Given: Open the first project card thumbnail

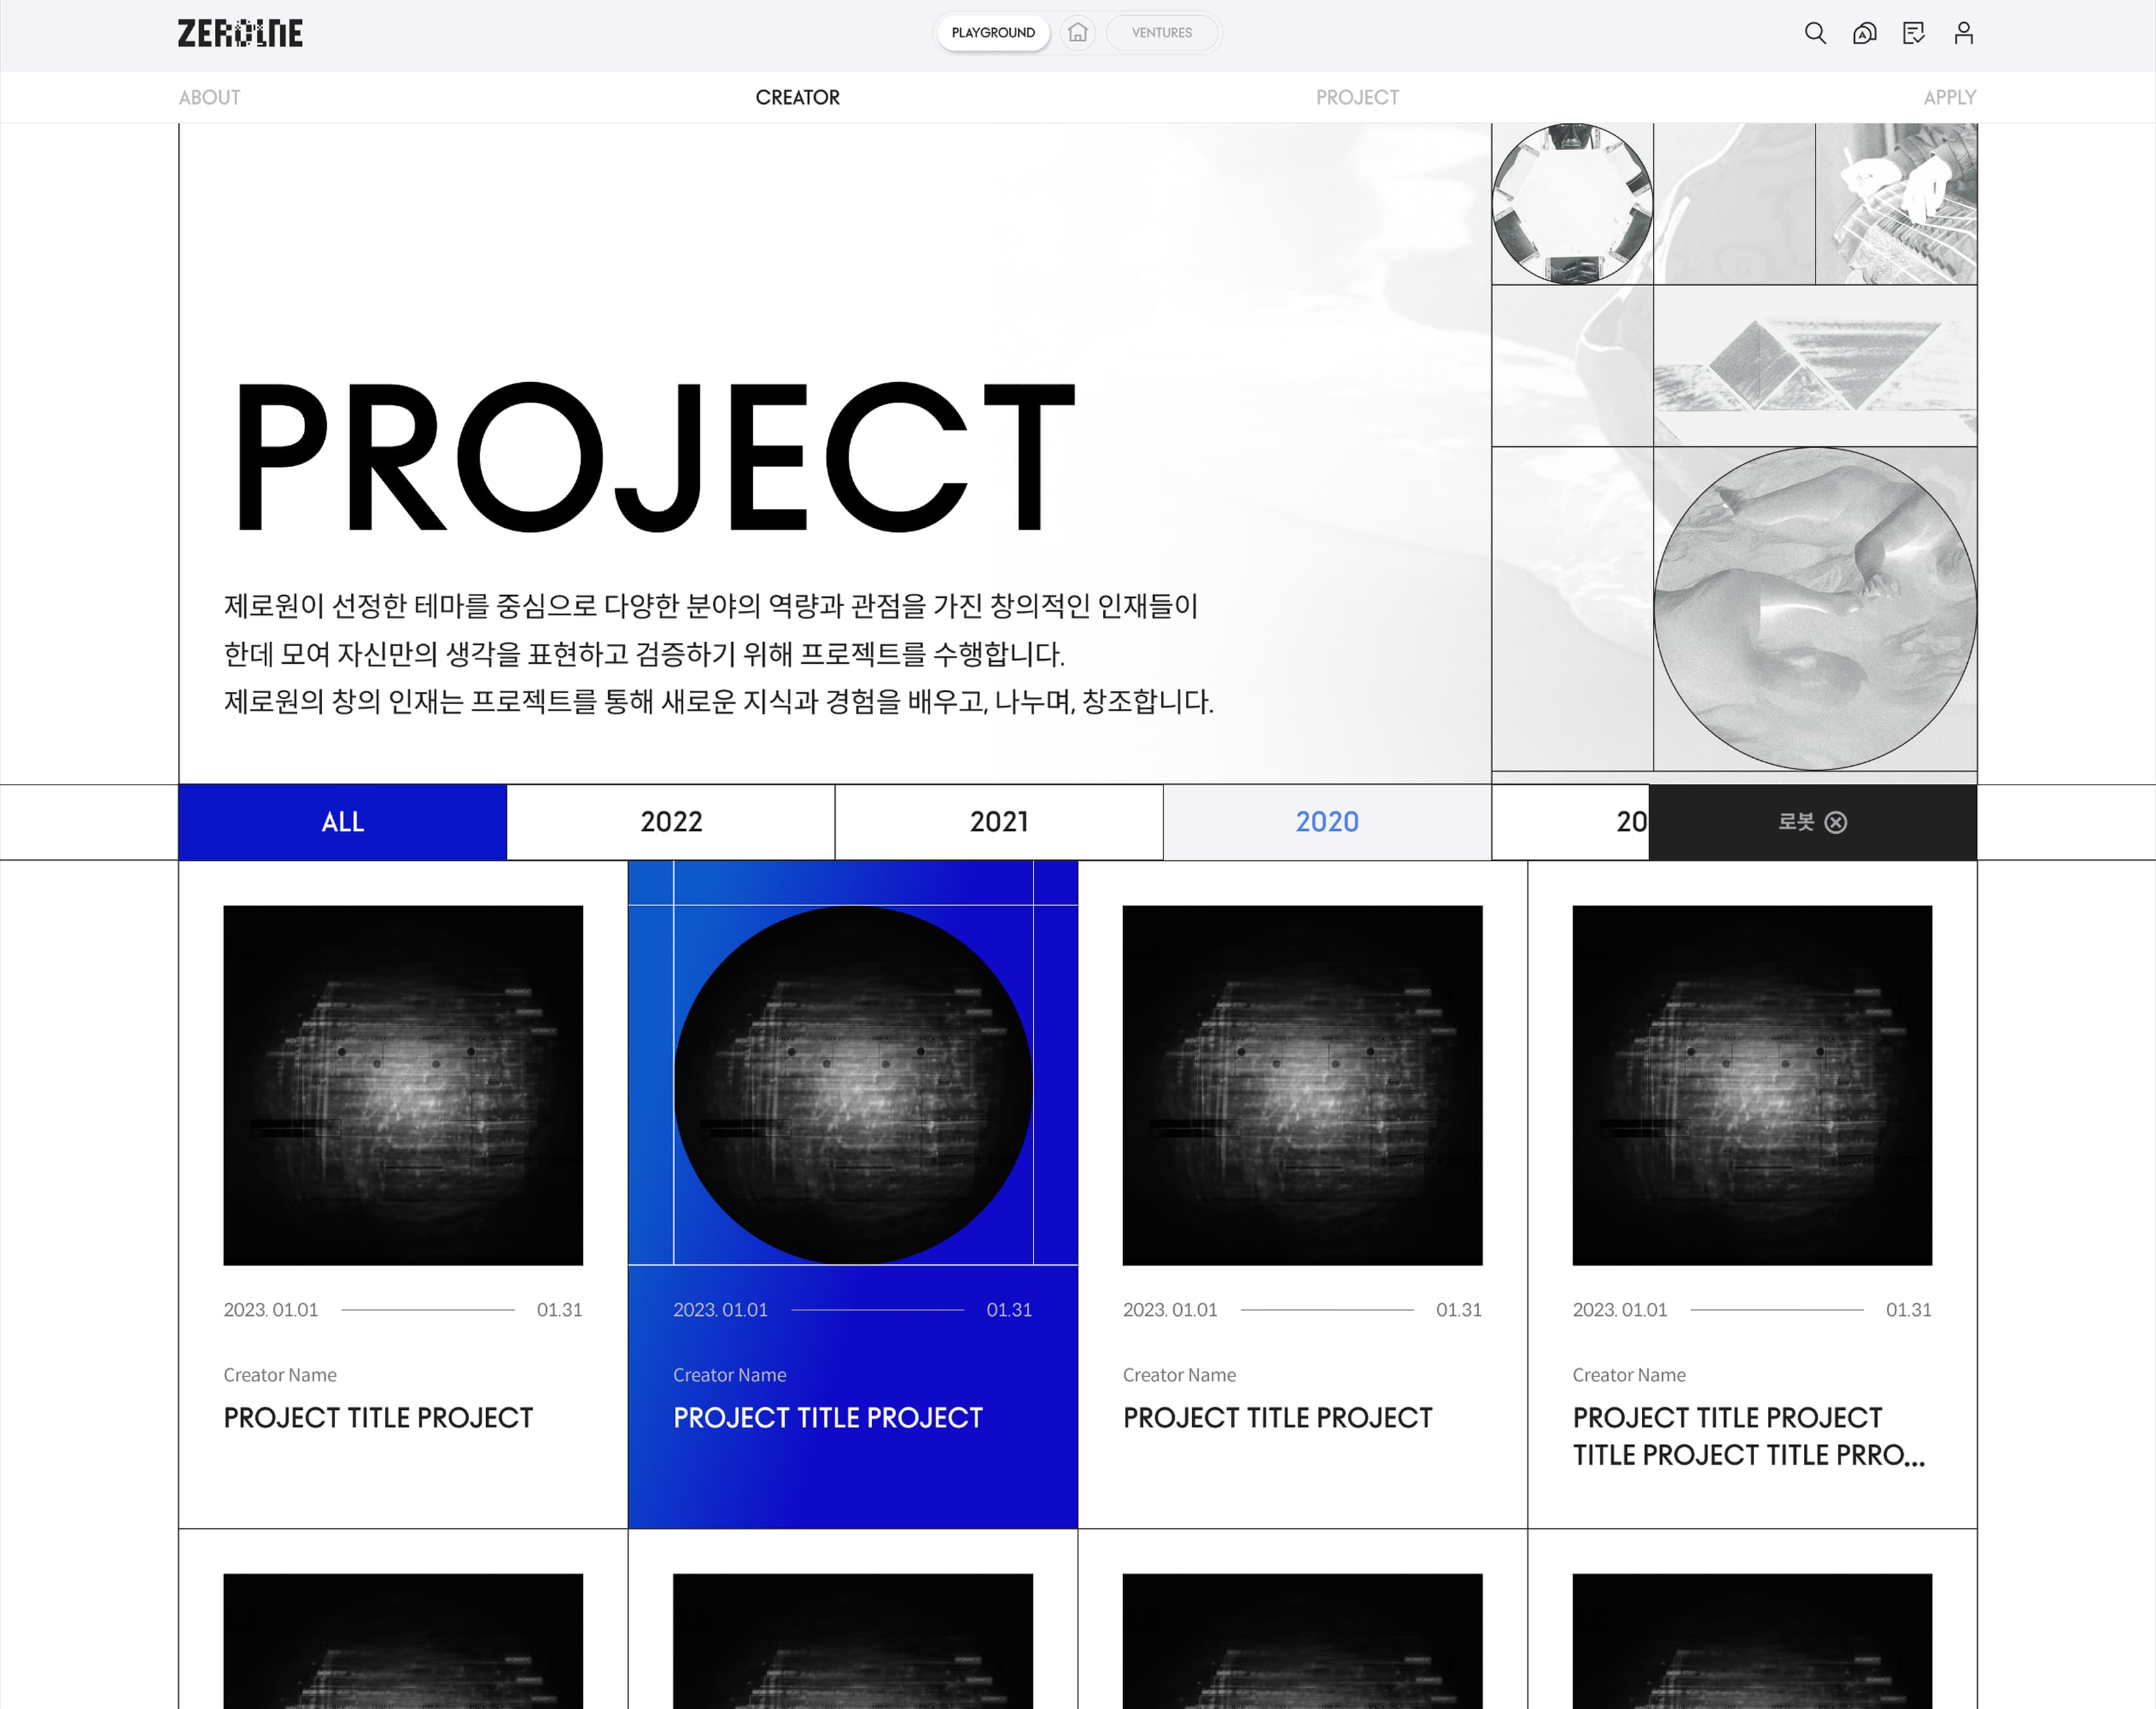Looking at the screenshot, I should [x=403, y=1085].
